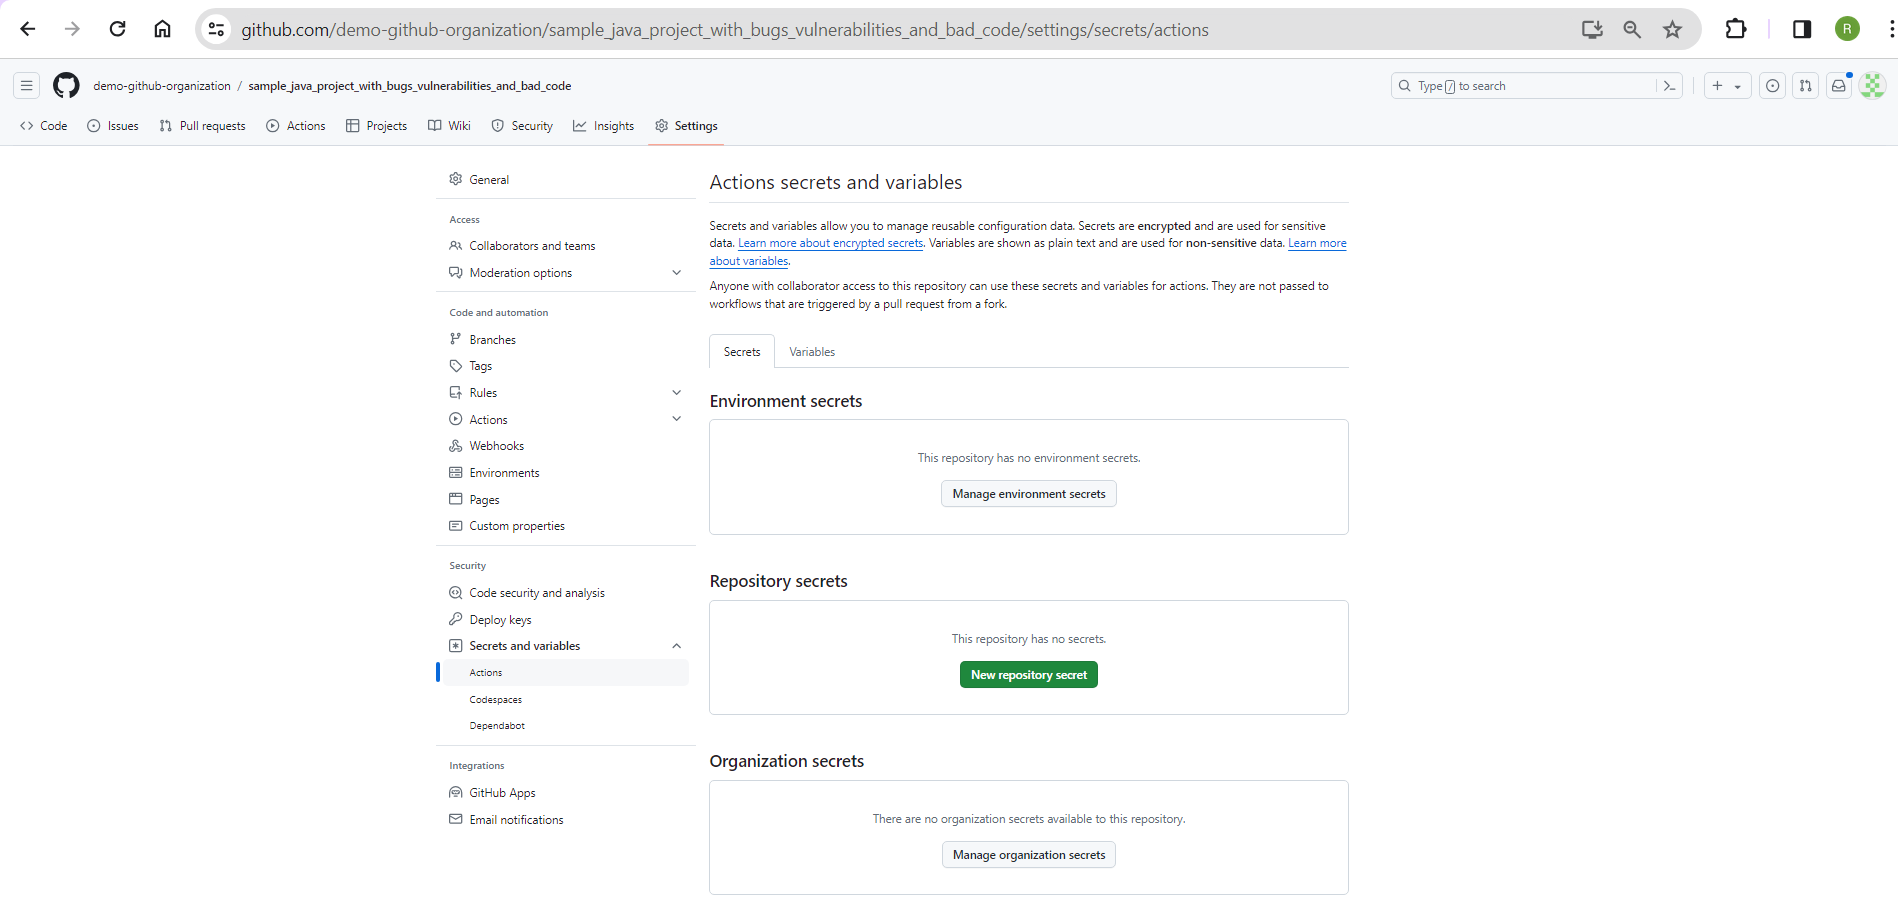Collapse the Secrets and variables section
This screenshot has width=1898, height=916.
[677, 645]
